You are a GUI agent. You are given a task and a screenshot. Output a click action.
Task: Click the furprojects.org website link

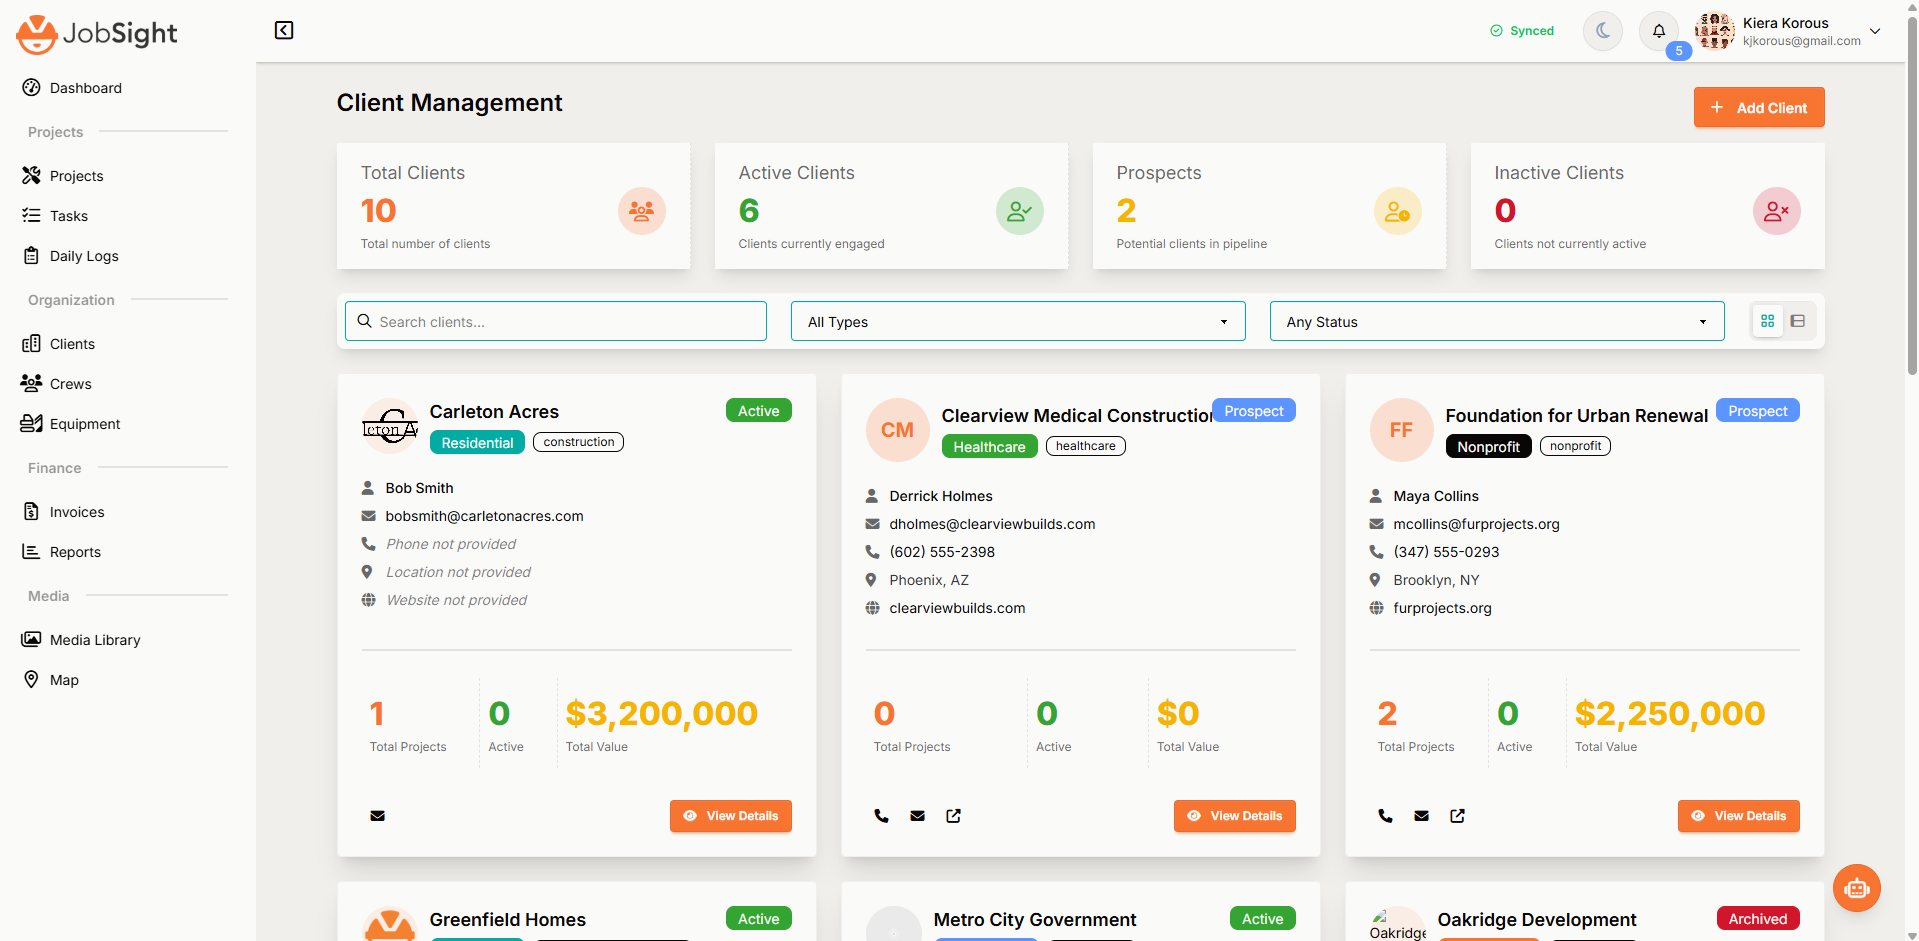point(1442,608)
